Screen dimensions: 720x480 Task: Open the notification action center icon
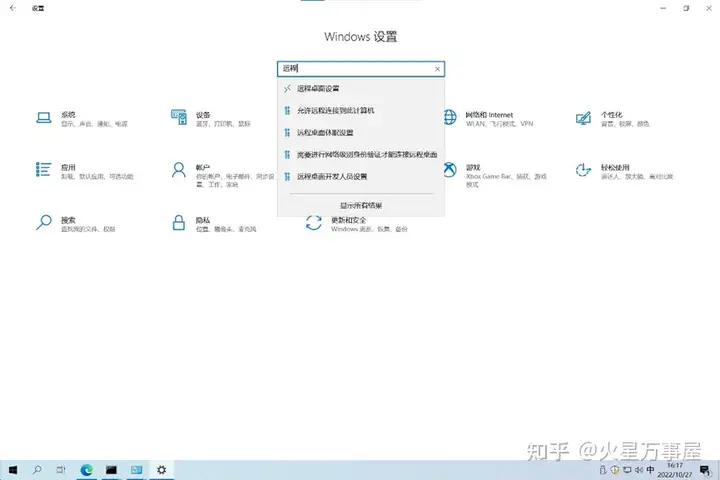point(705,470)
